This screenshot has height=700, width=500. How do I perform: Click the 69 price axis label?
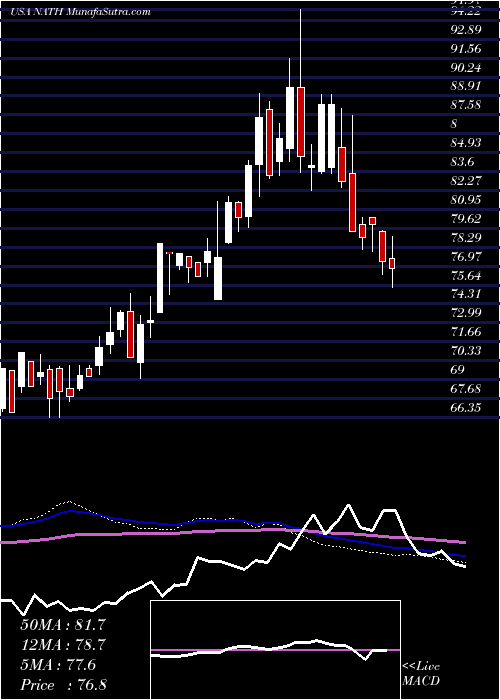pyautogui.click(x=458, y=370)
